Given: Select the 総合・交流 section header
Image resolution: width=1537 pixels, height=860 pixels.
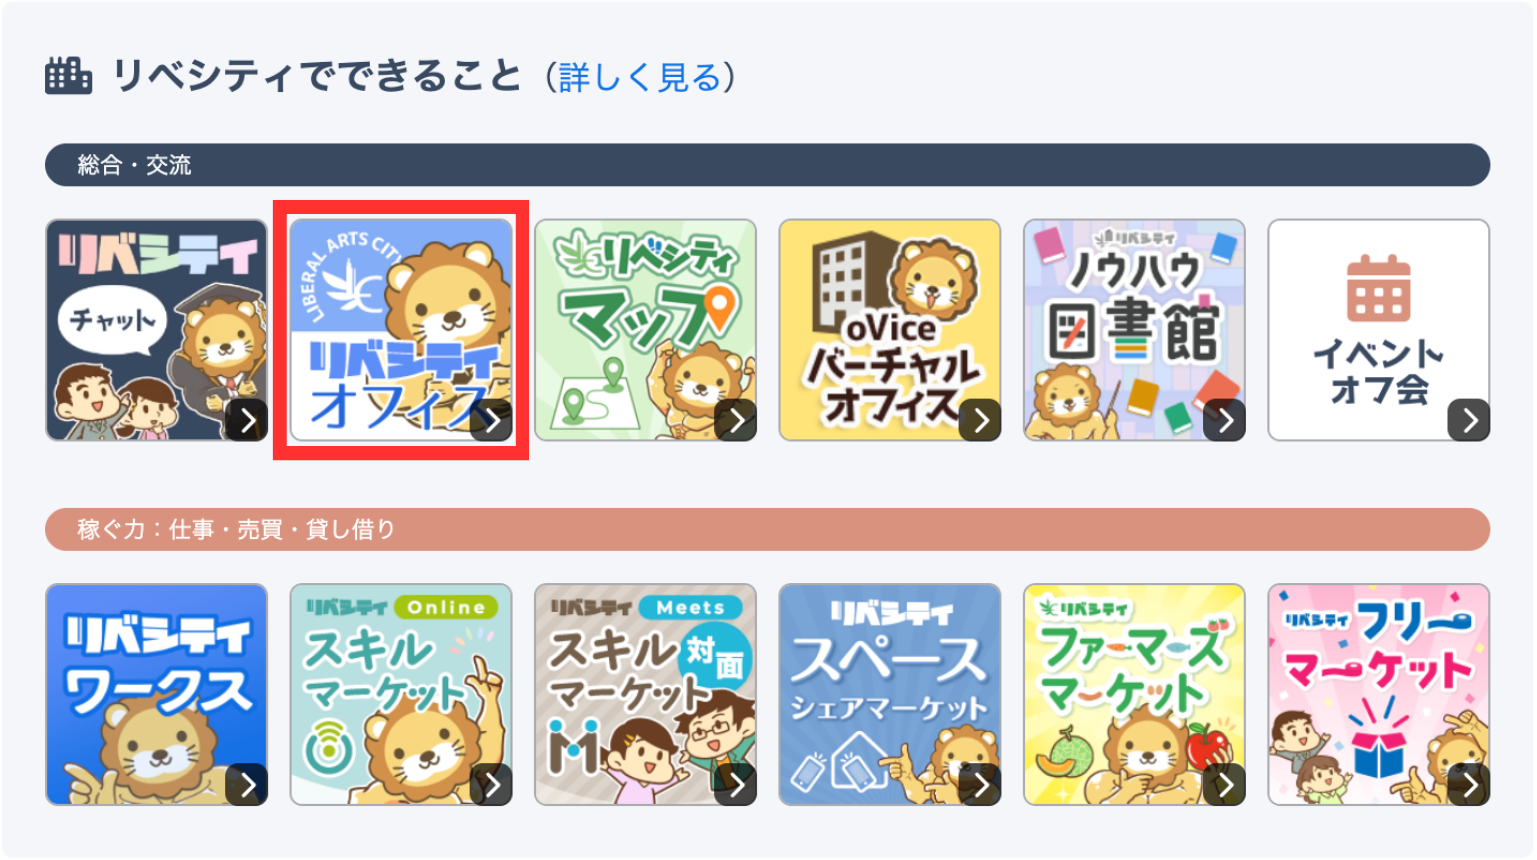Looking at the screenshot, I should 768,165.
